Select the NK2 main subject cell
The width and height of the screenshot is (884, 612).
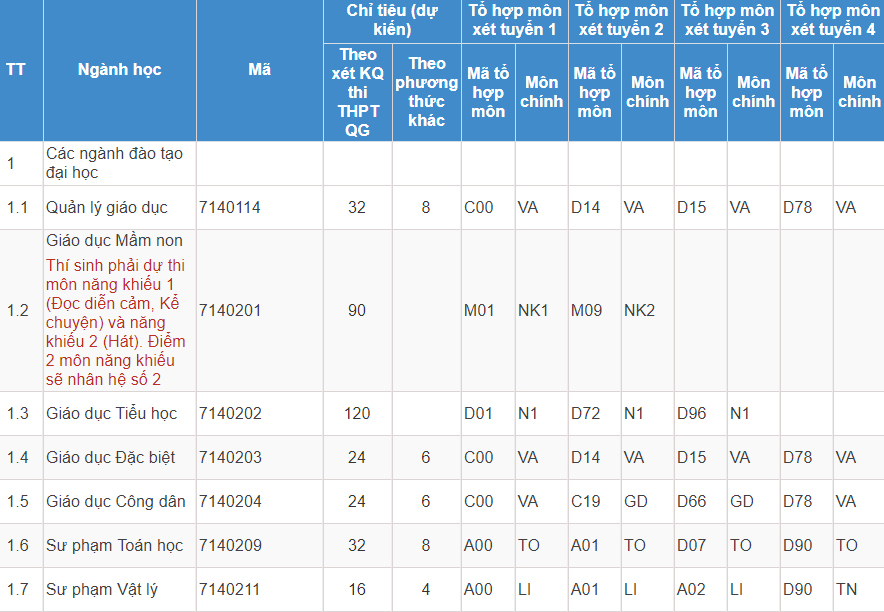click(x=639, y=311)
